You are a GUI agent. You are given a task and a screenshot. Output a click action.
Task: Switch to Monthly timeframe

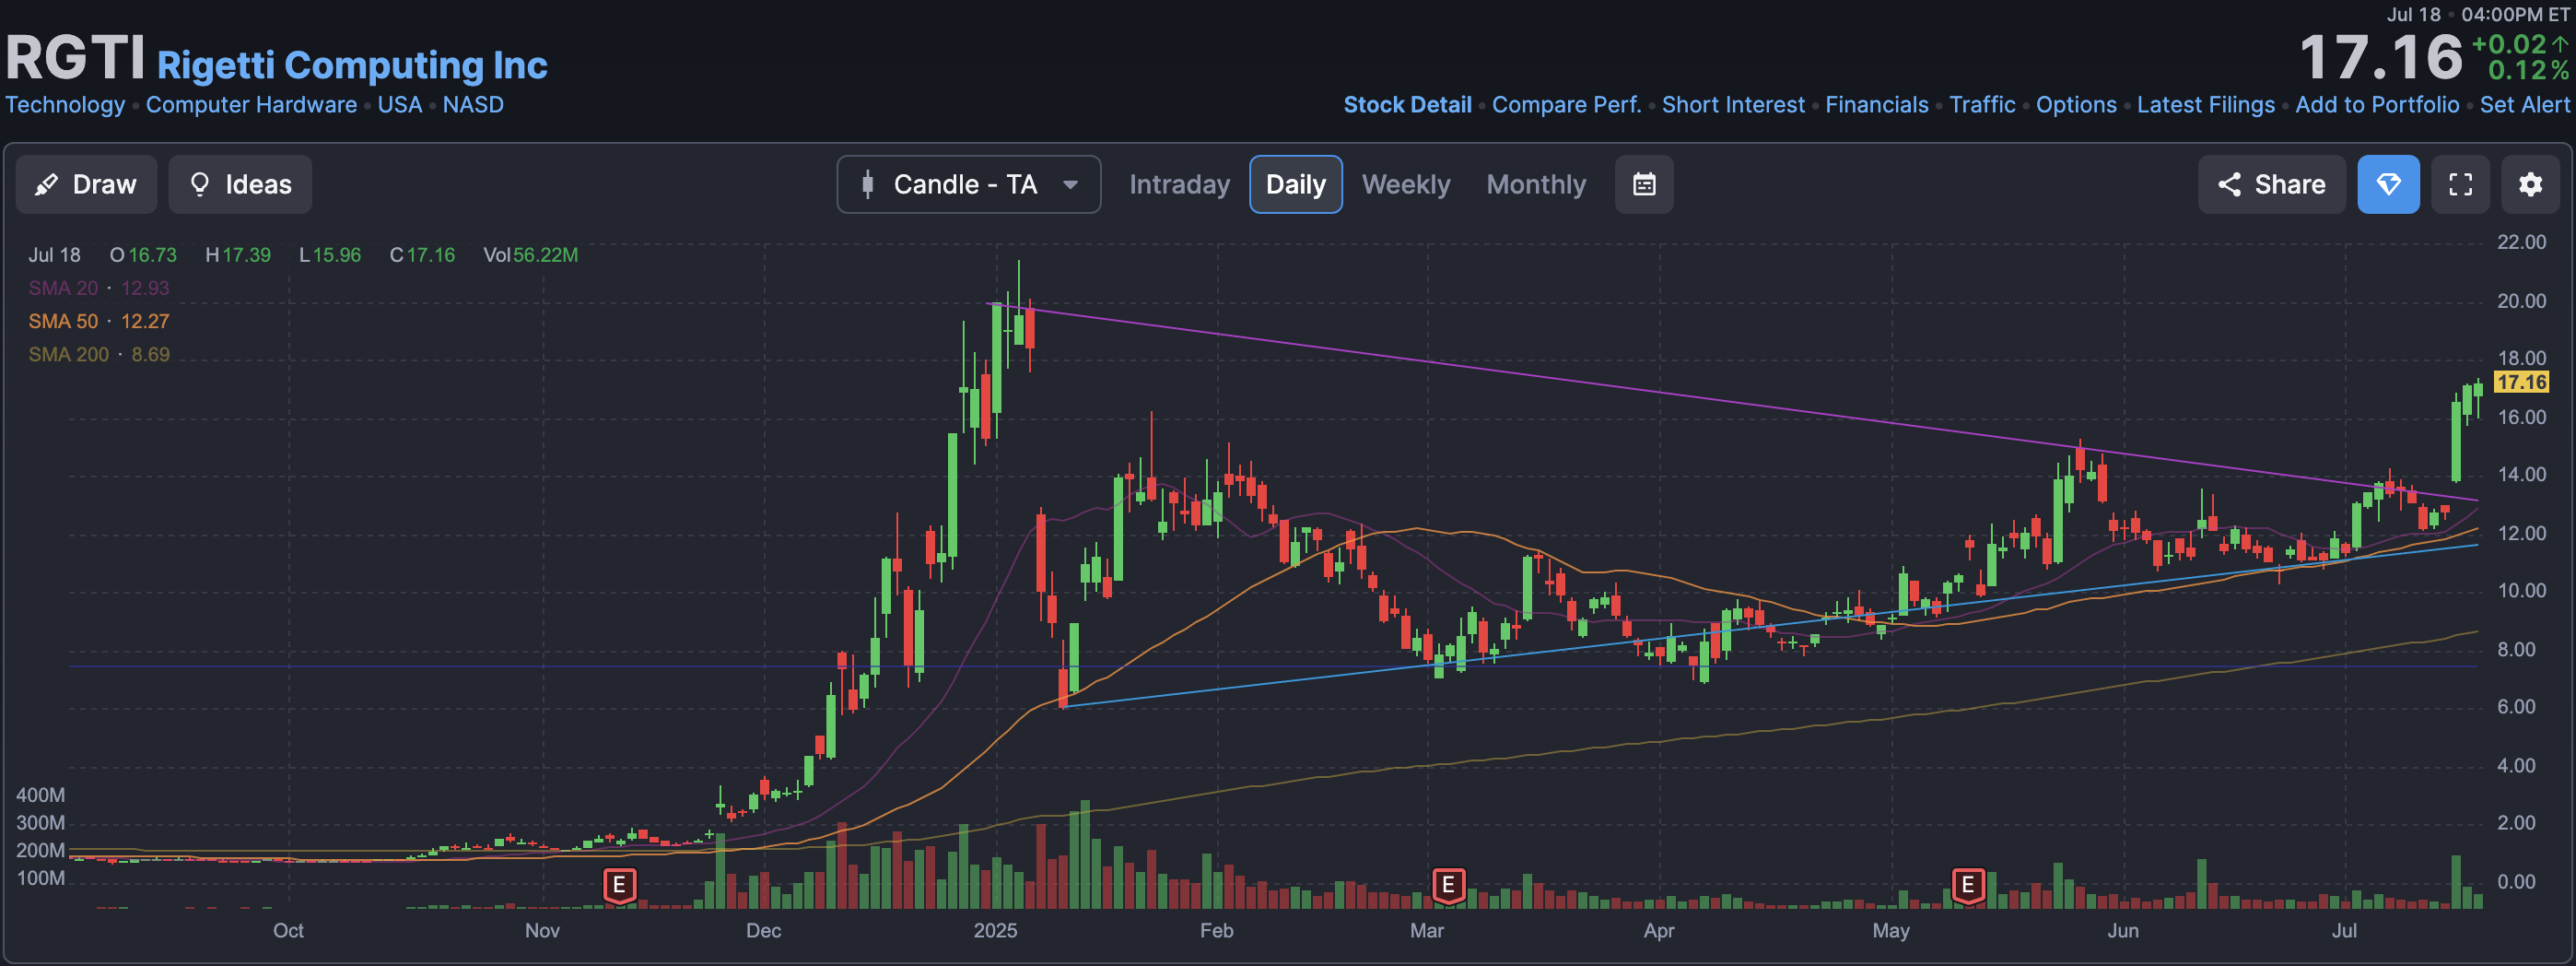pos(1535,184)
